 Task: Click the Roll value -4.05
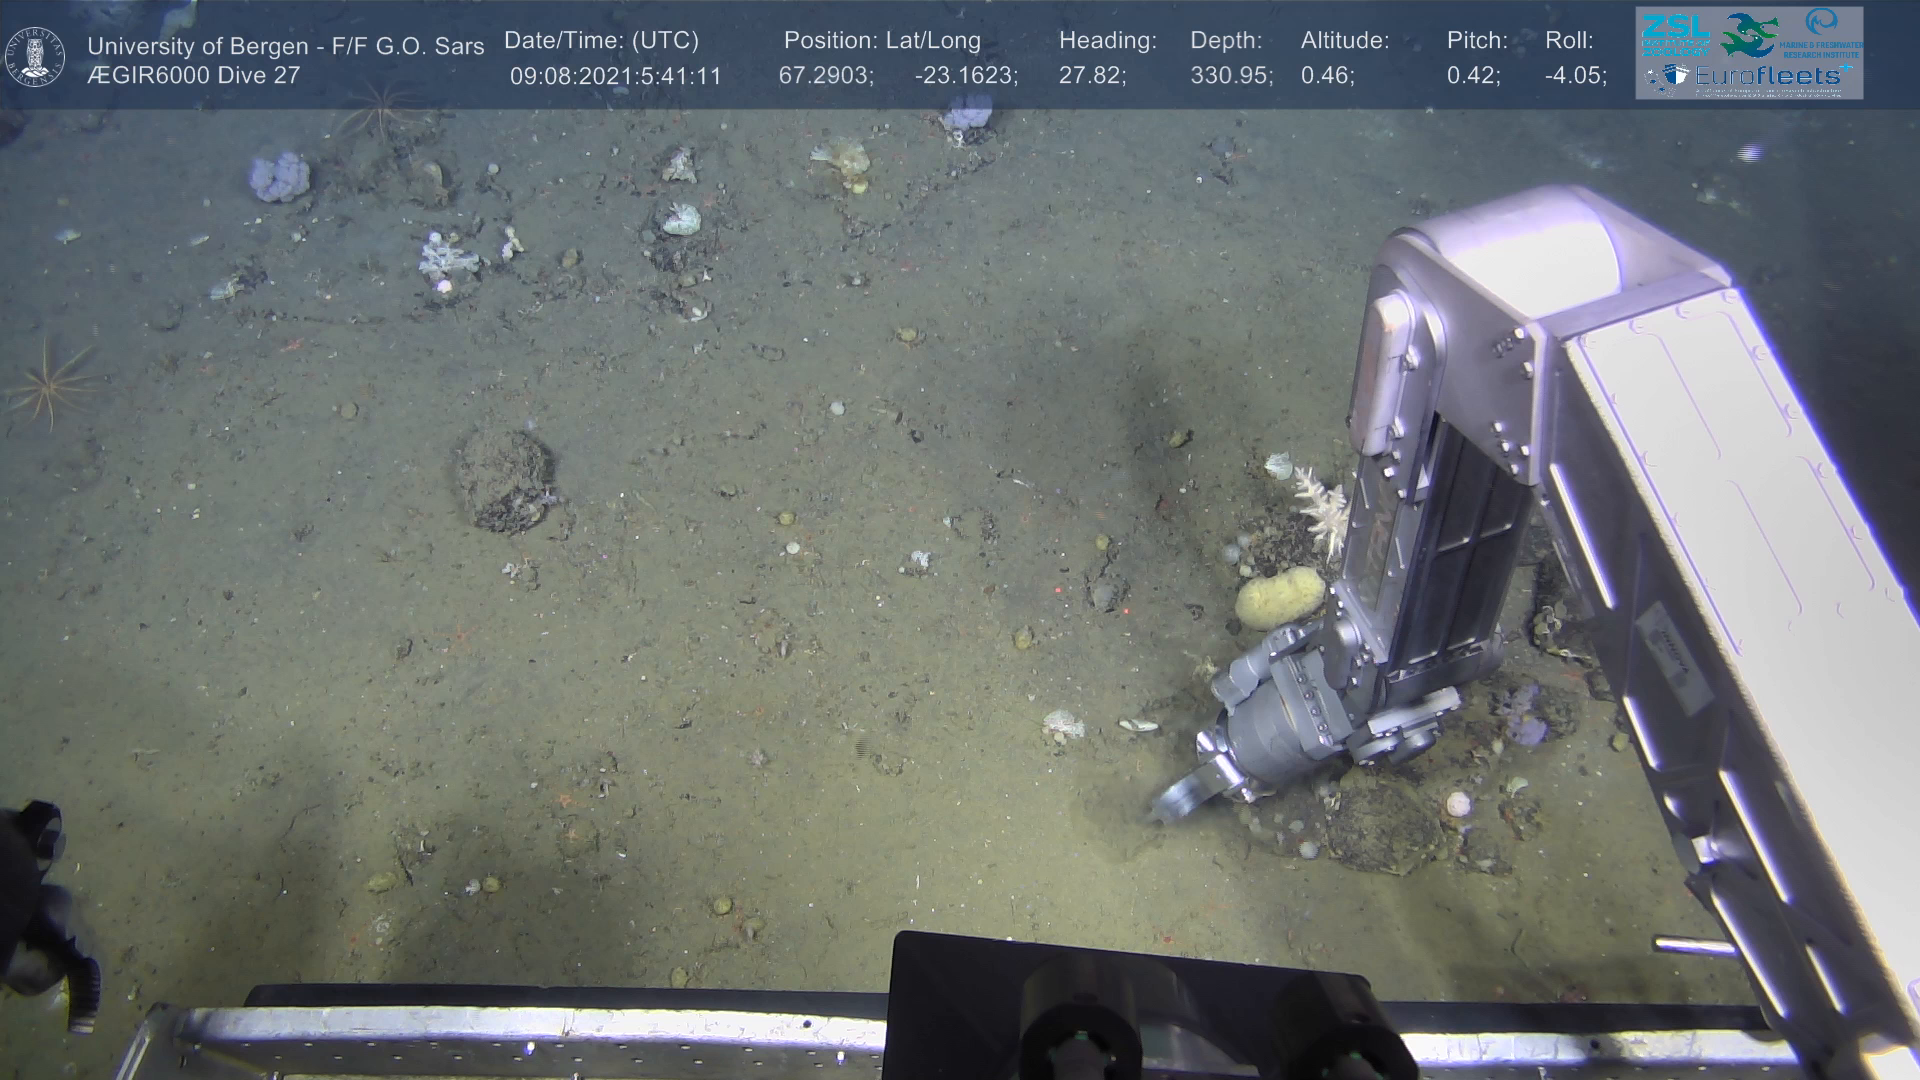click(x=1575, y=76)
